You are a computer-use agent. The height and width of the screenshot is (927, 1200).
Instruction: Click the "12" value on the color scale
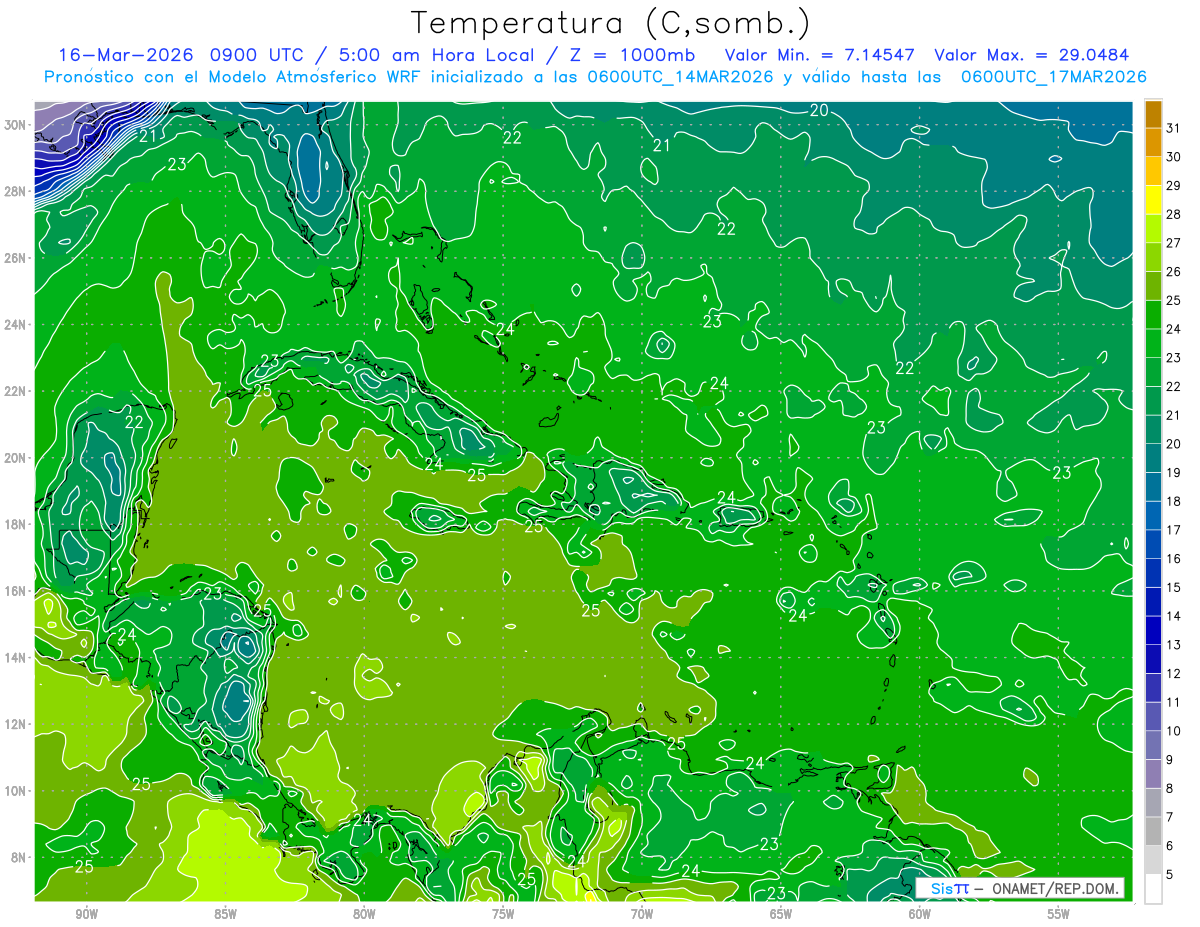click(1174, 673)
